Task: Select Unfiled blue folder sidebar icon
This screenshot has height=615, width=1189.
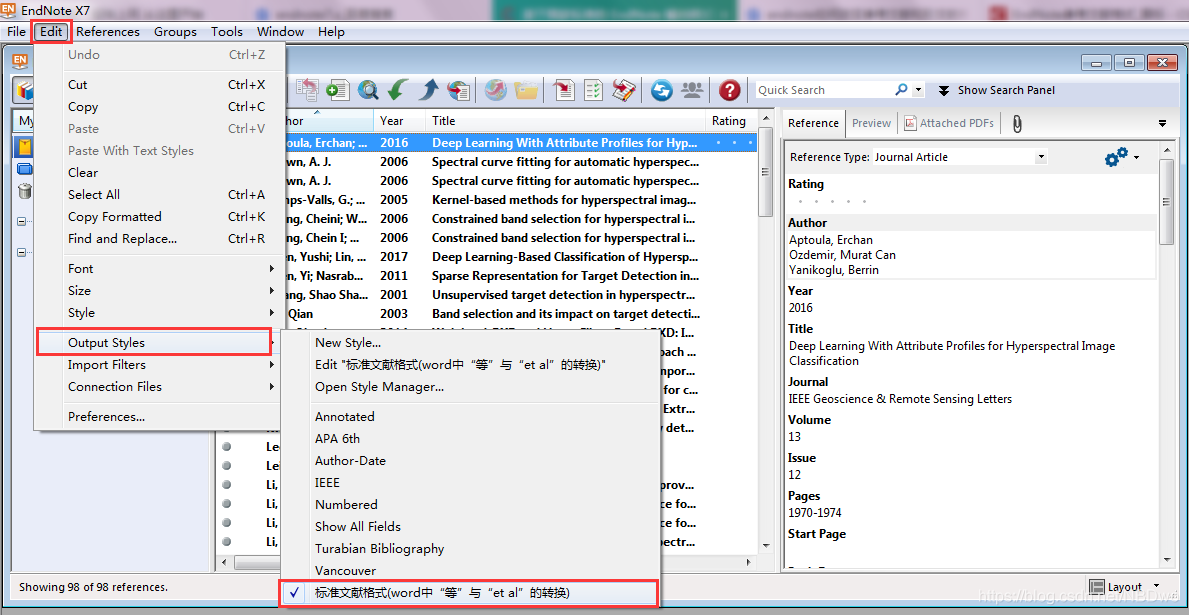Action: point(25,168)
